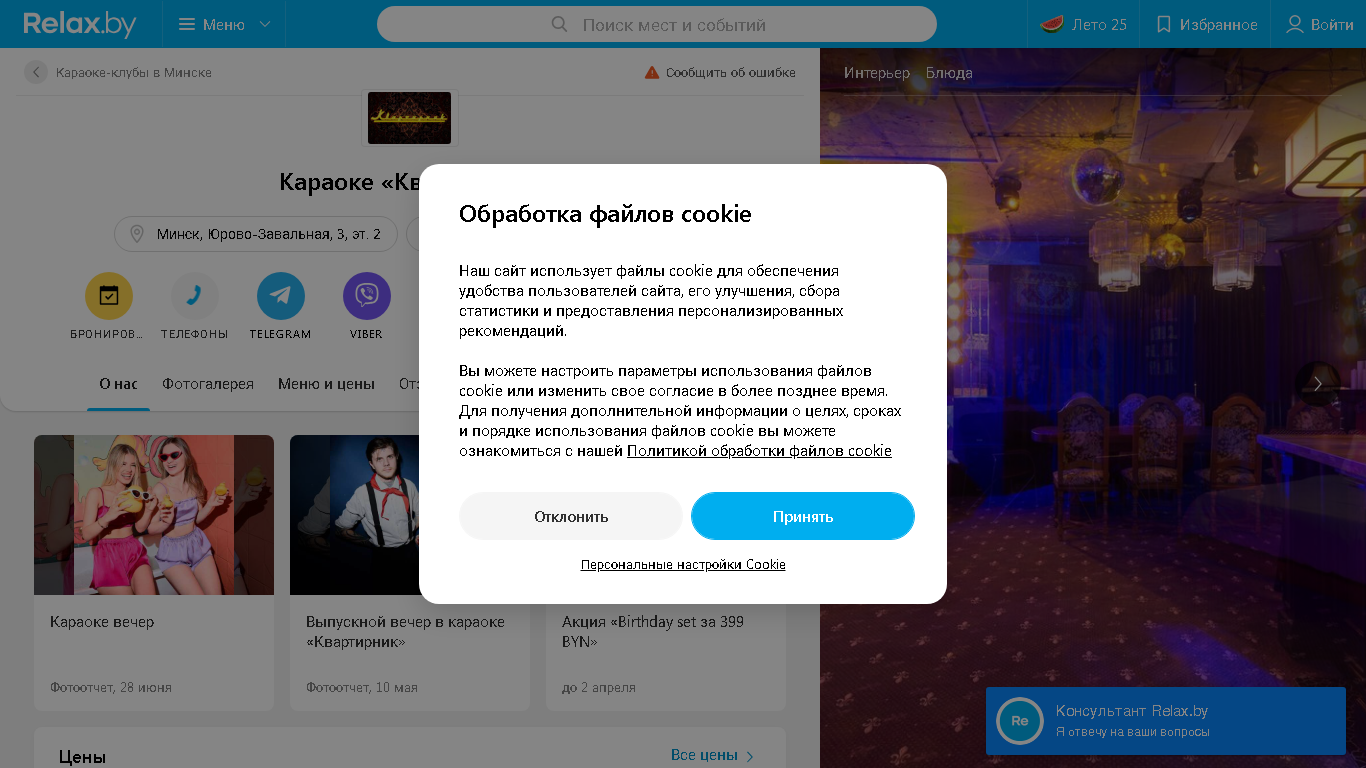Viewport: 1366px width, 768px height.
Task: Open the Telegram contact icon
Action: click(x=281, y=296)
